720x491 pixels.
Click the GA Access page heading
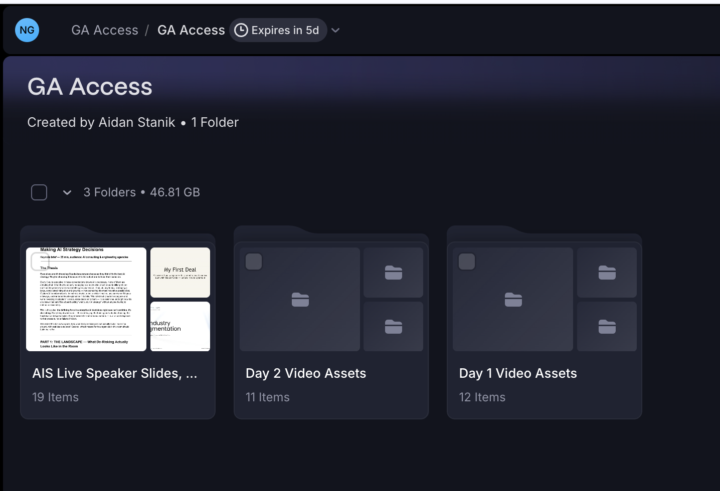[90, 86]
